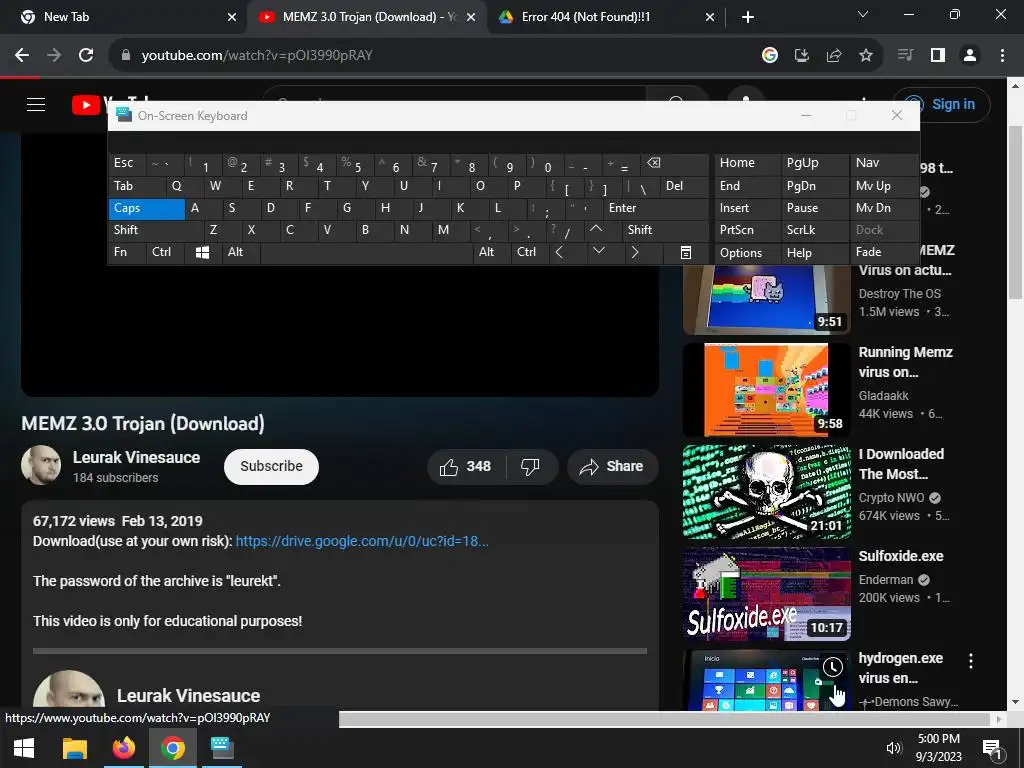Toggle the left Alt key on On-Screen Keyboard

click(x=241, y=253)
